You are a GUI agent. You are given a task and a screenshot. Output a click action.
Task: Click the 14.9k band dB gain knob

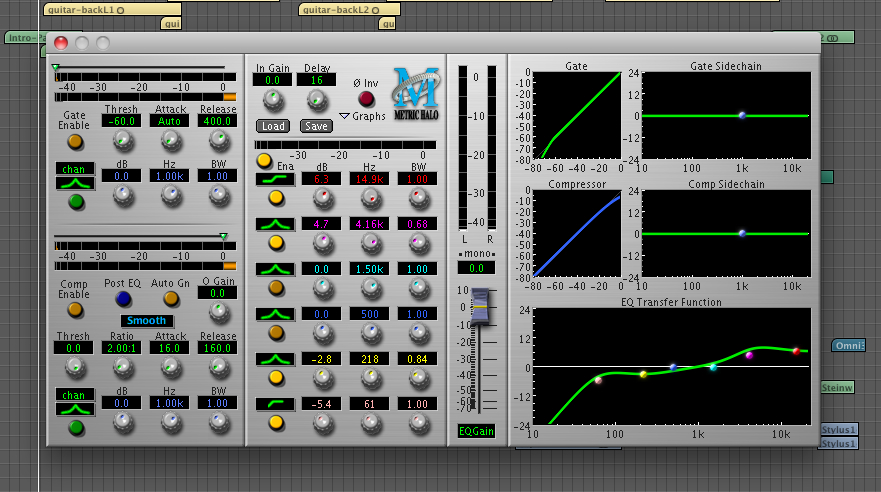click(x=323, y=197)
